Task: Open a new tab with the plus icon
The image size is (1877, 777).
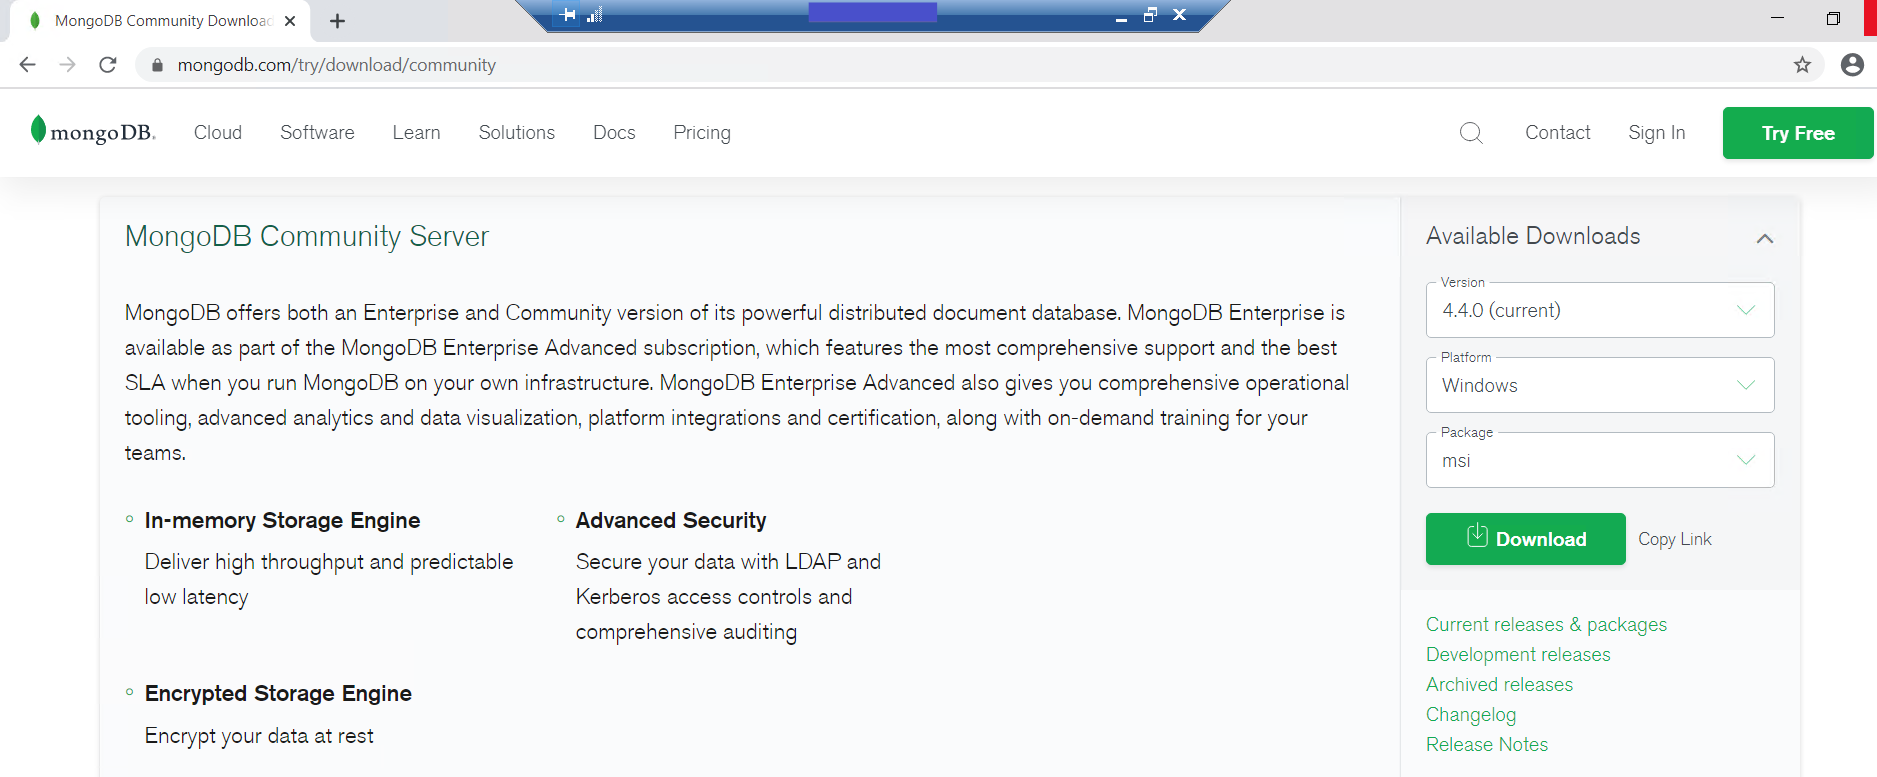Action: pos(338,21)
